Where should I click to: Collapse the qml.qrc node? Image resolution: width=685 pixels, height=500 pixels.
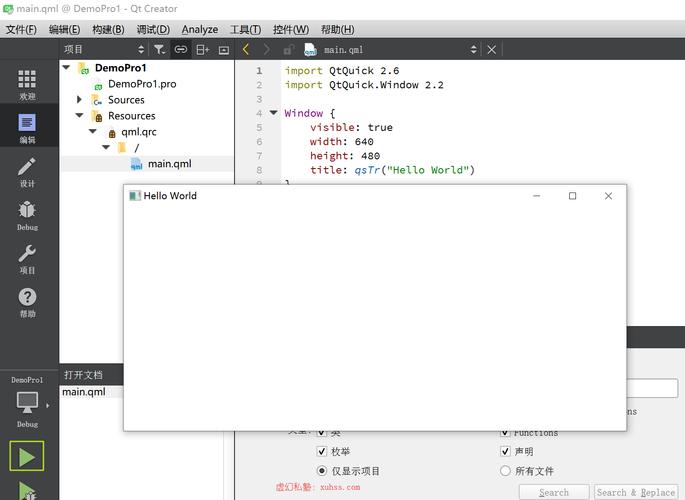pyautogui.click(x=93, y=131)
